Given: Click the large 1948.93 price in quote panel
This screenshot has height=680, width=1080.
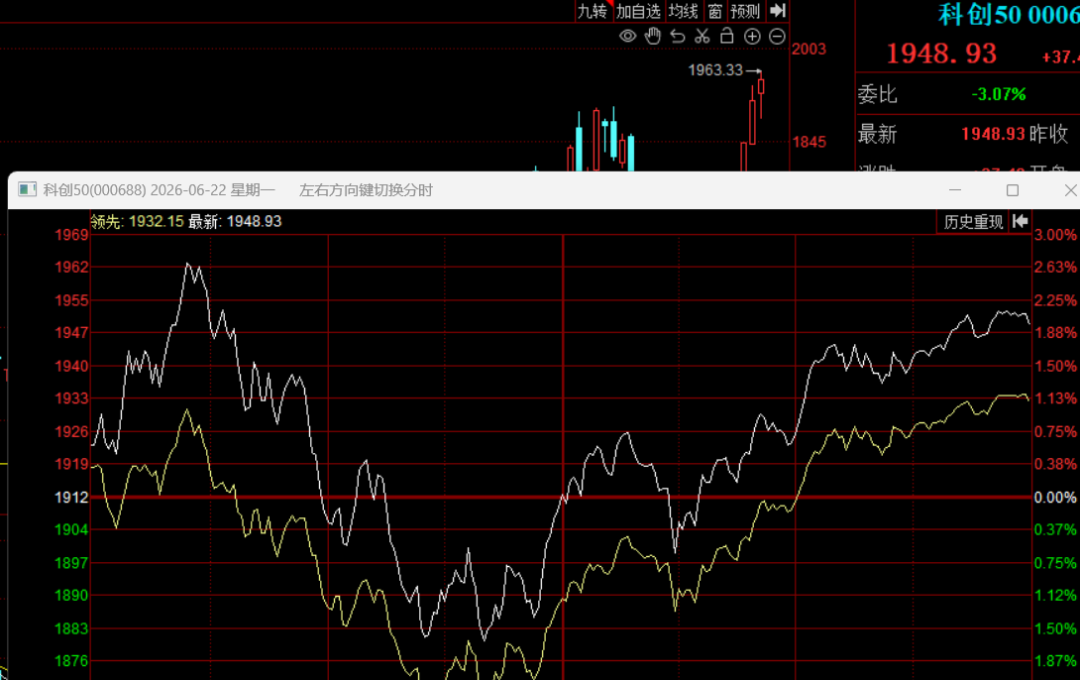Looking at the screenshot, I should click(x=942, y=53).
